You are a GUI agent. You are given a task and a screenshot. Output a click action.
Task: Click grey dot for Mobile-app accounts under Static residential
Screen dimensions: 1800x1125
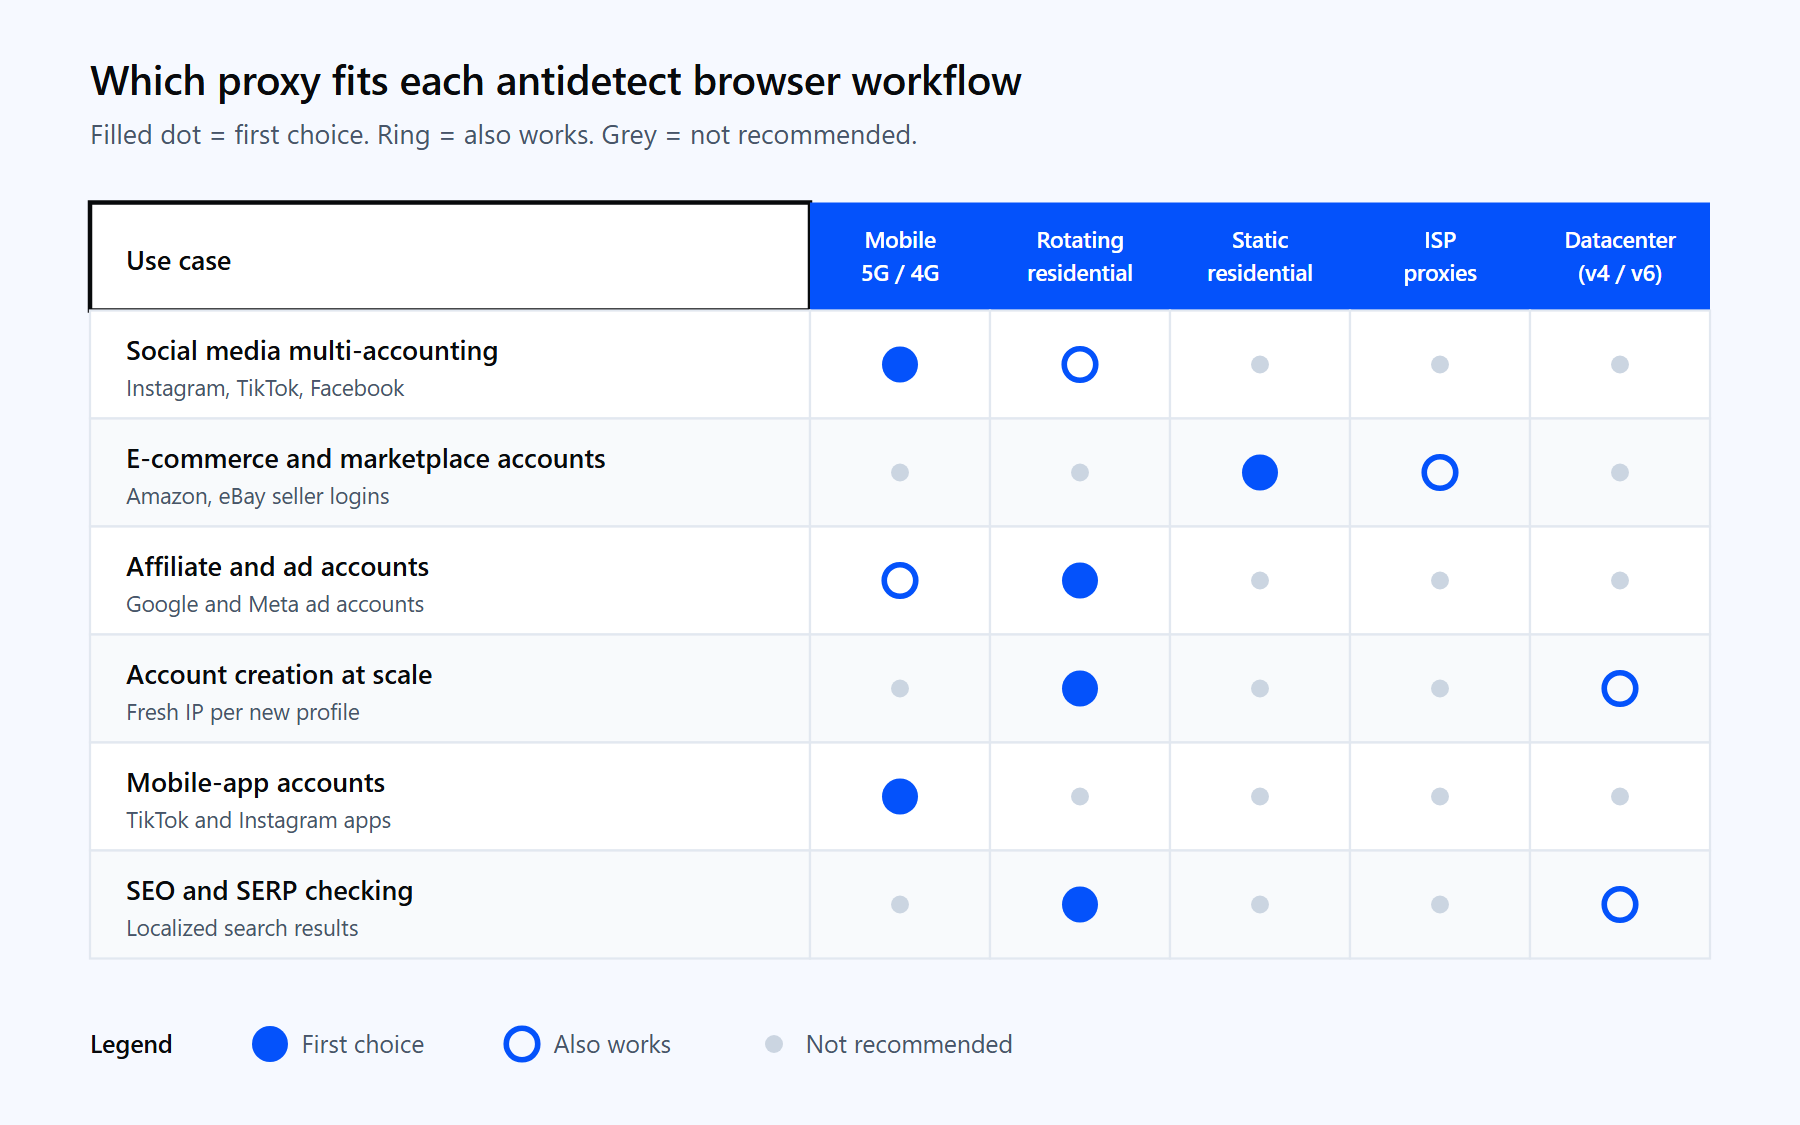1260,796
